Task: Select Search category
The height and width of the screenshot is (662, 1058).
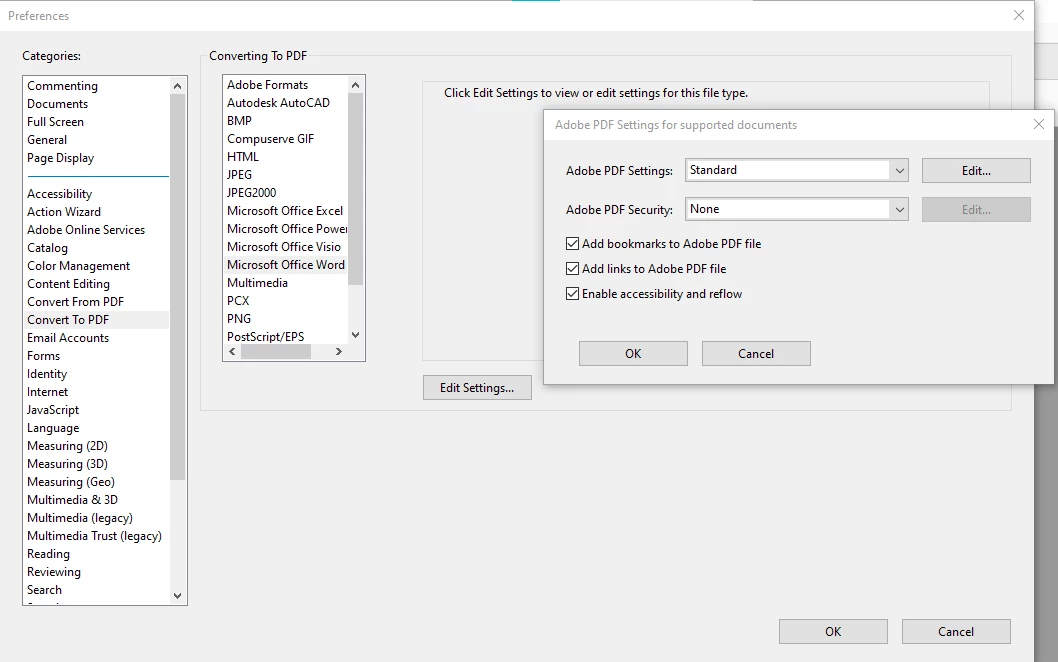Action: [x=44, y=590]
